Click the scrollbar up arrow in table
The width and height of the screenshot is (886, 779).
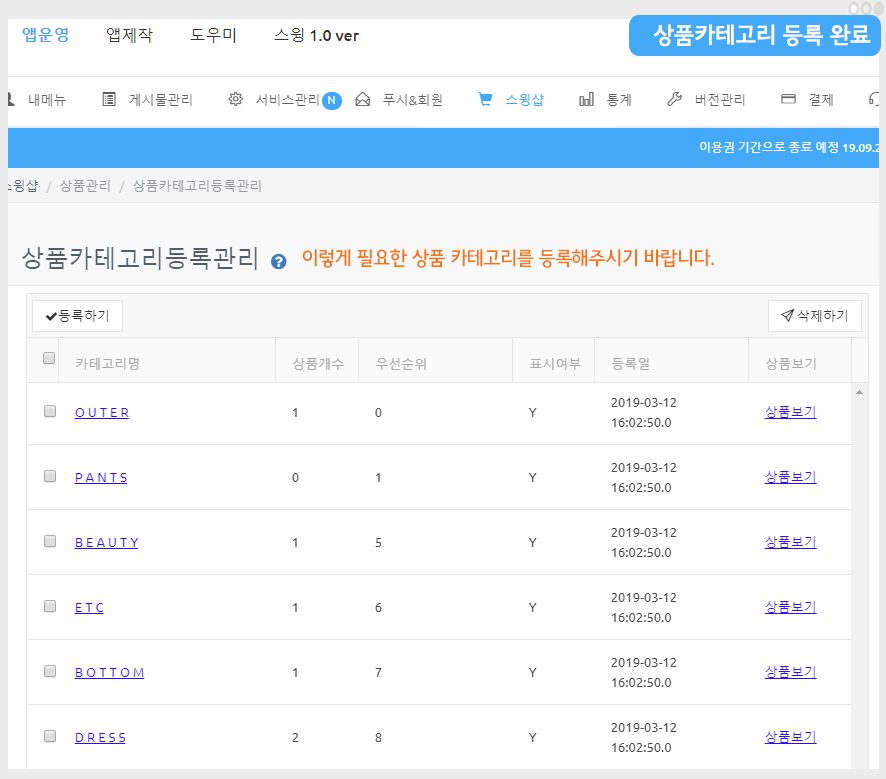(x=858, y=392)
